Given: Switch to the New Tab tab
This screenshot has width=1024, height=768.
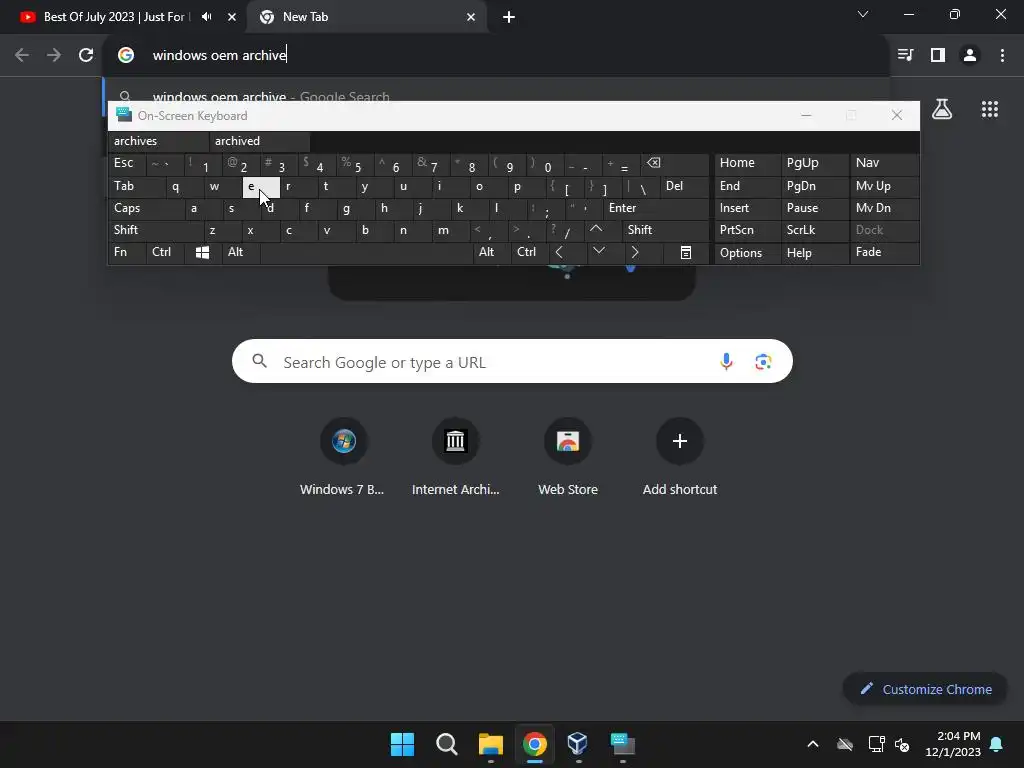Looking at the screenshot, I should tap(367, 17).
